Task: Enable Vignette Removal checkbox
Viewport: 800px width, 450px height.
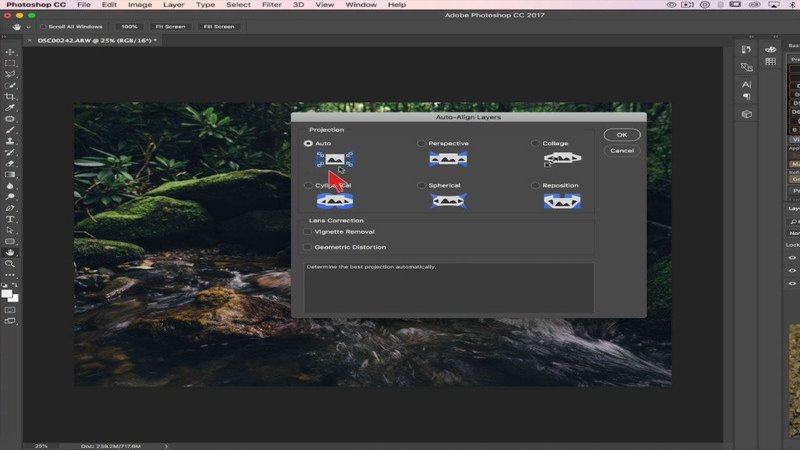Action: tap(307, 232)
